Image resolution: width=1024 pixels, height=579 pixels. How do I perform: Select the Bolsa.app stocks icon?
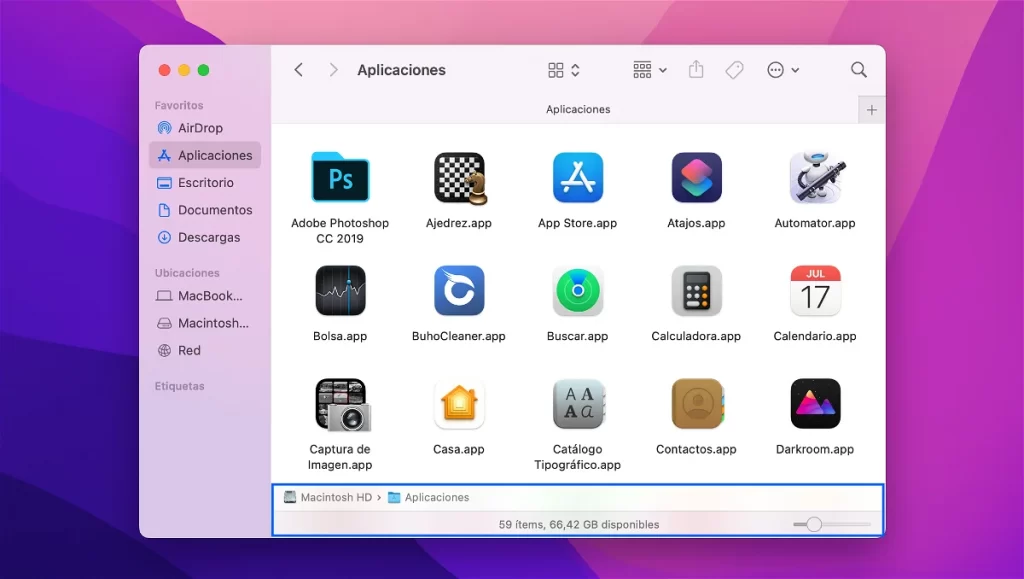click(x=340, y=290)
